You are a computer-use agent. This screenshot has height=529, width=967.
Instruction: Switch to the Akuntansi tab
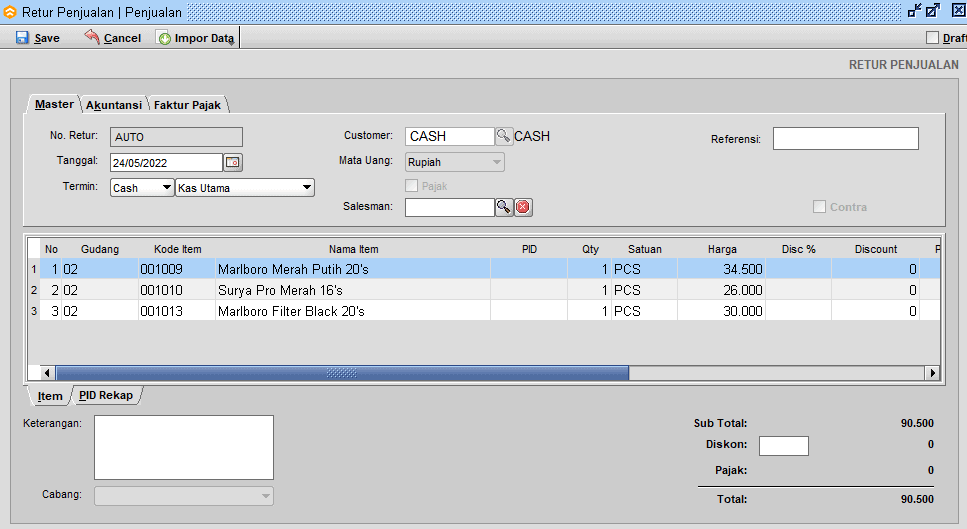point(114,105)
